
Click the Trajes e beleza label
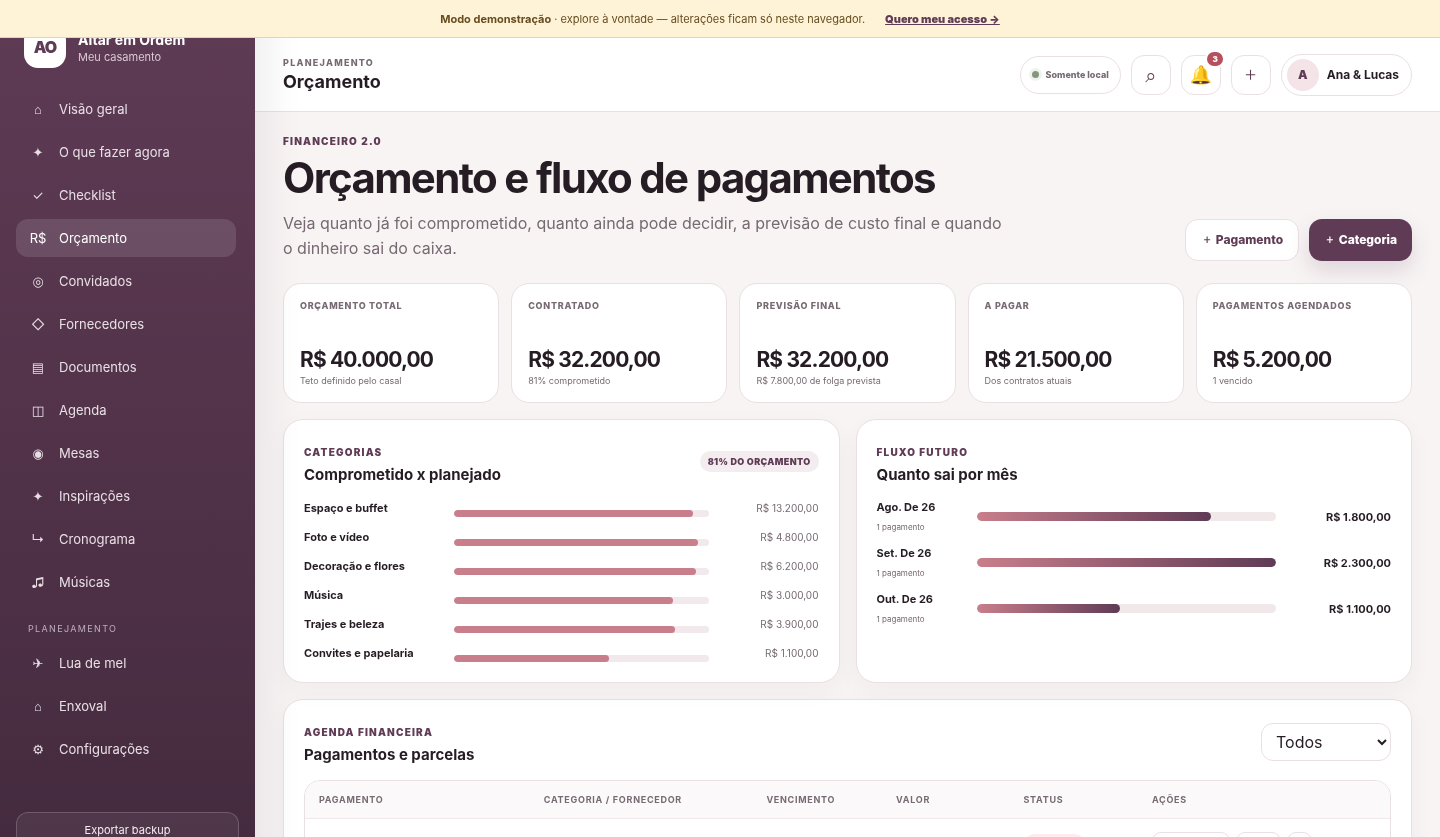tap(344, 624)
